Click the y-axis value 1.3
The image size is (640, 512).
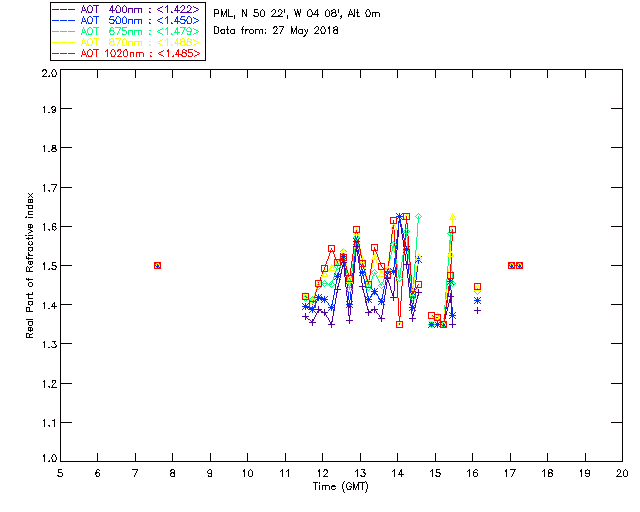(x=49, y=344)
